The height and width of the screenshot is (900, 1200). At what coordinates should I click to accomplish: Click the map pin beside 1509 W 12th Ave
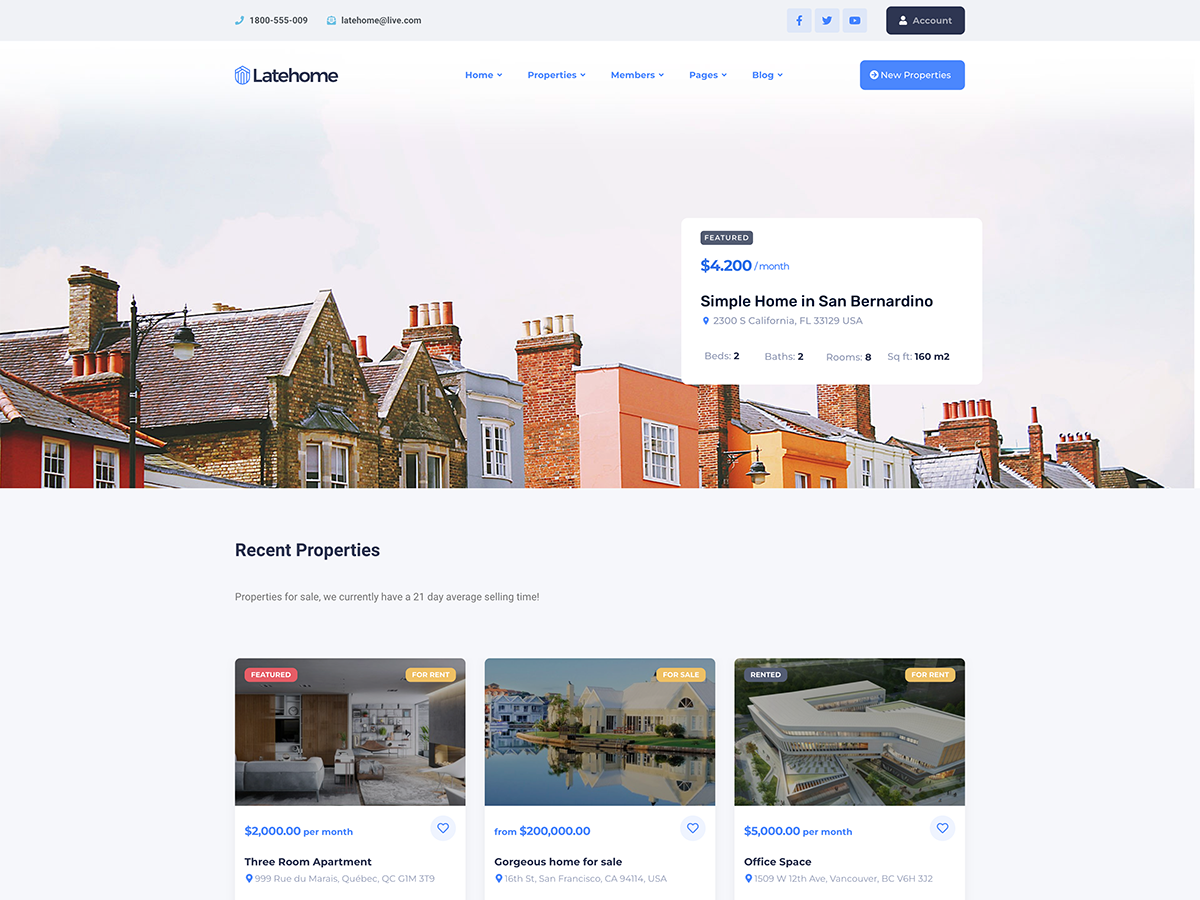[749, 879]
